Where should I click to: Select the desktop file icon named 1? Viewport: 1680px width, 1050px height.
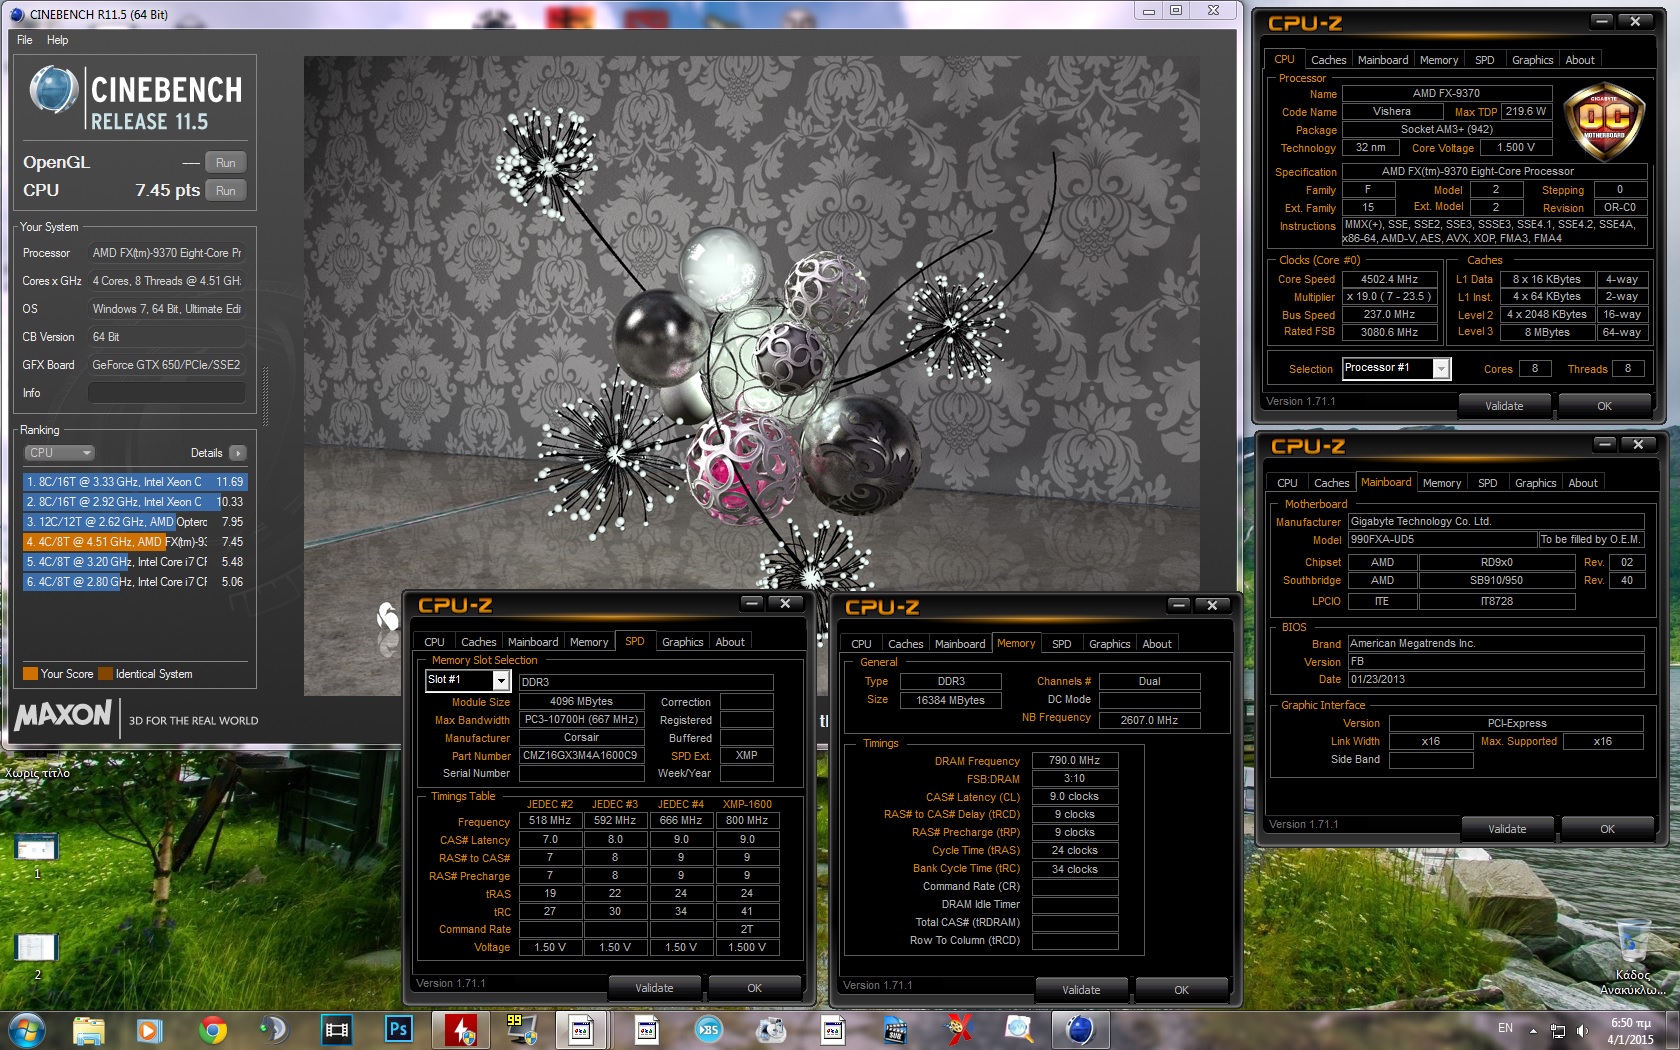click(37, 856)
